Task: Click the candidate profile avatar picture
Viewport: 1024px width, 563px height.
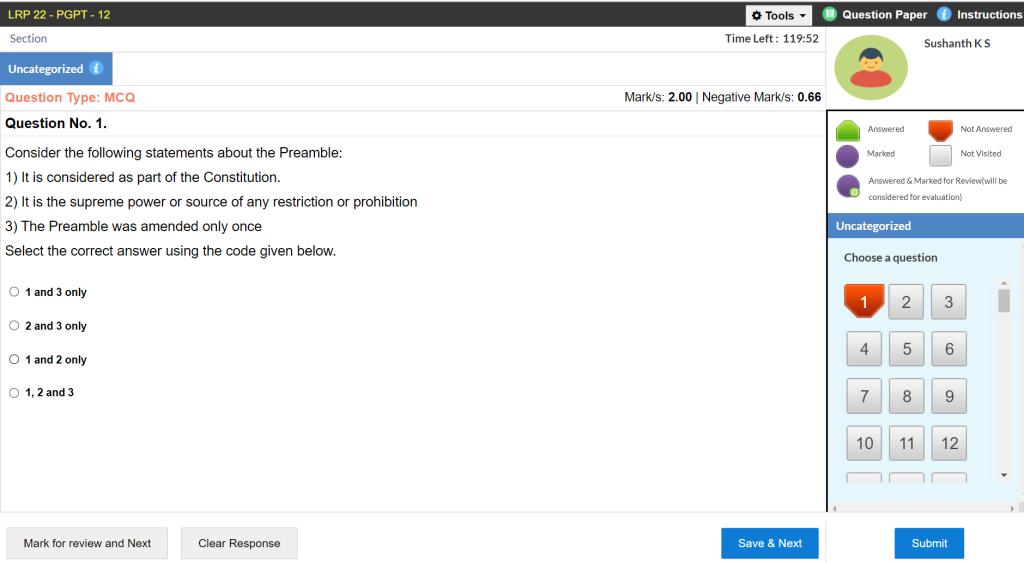Action: 870,67
